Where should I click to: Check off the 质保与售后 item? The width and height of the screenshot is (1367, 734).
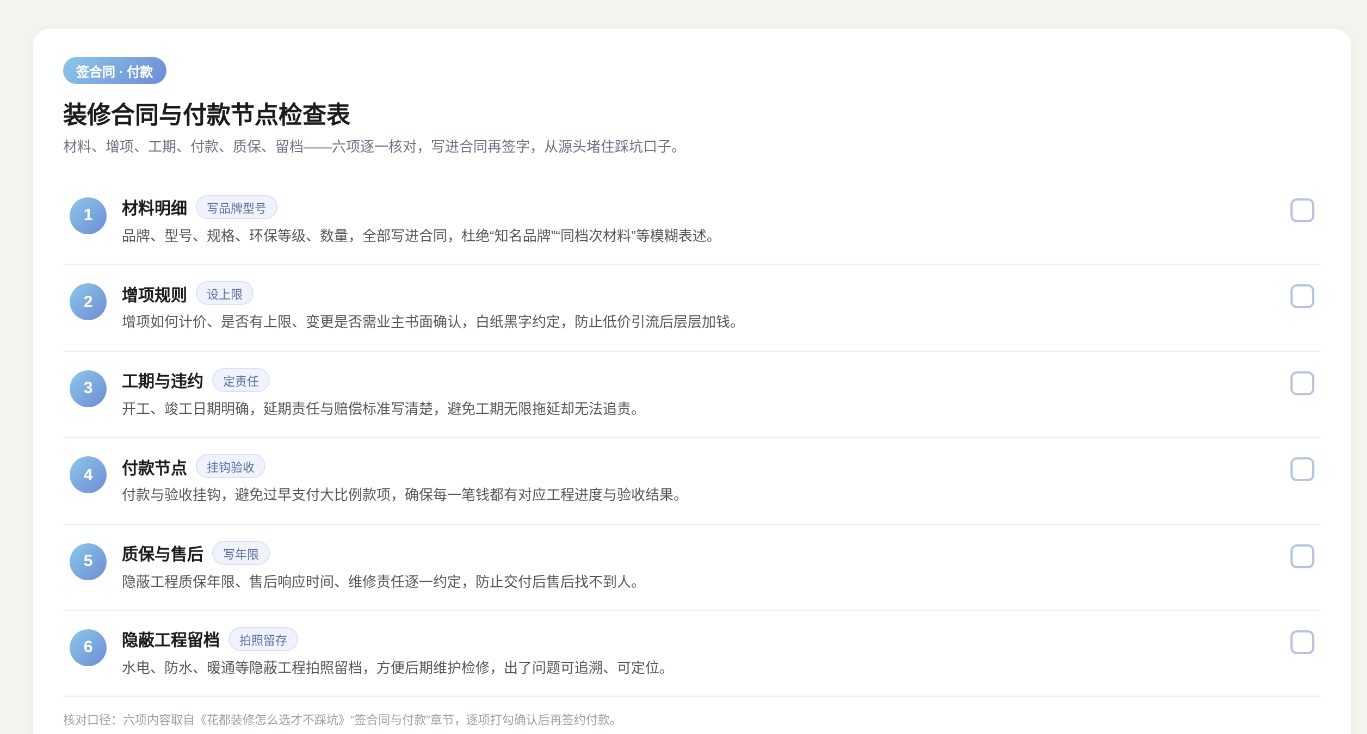pos(1302,556)
